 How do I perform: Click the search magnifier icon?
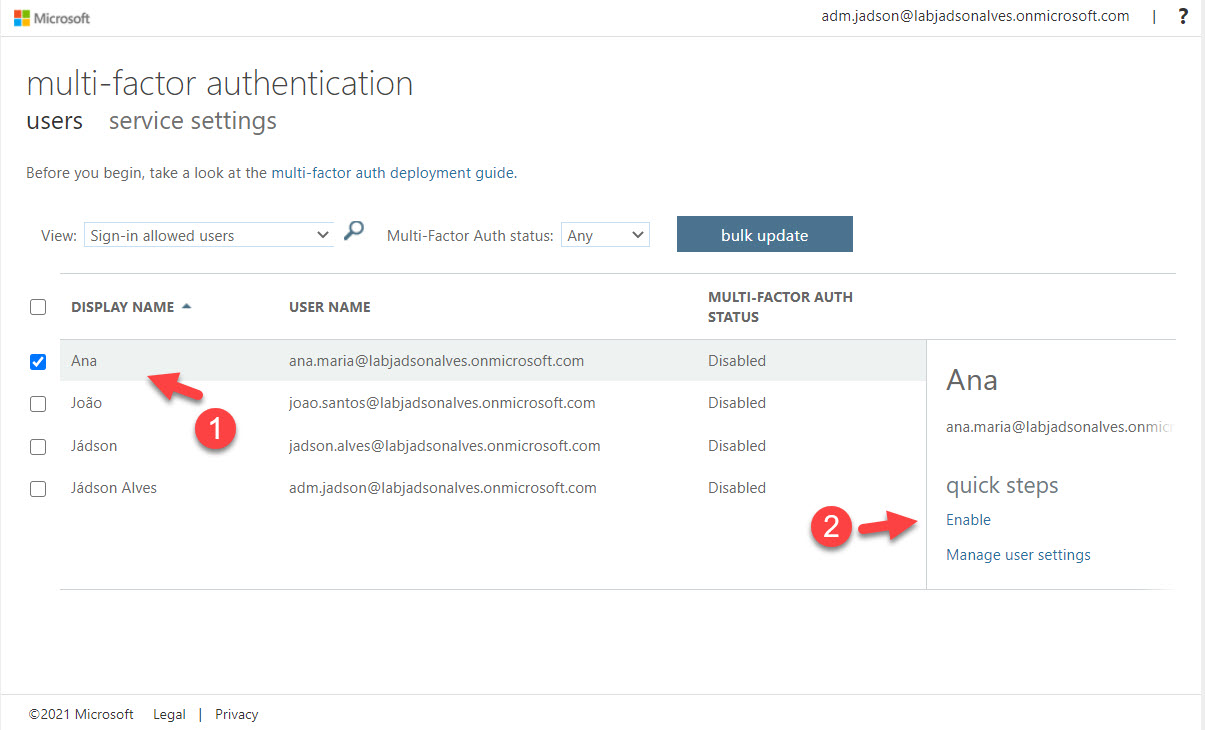(353, 232)
